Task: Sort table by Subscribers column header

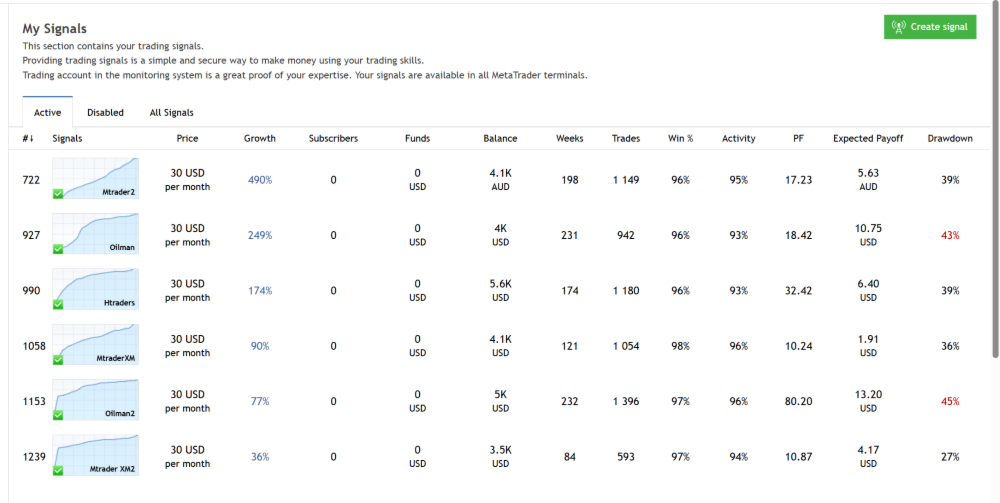Action: tap(333, 139)
